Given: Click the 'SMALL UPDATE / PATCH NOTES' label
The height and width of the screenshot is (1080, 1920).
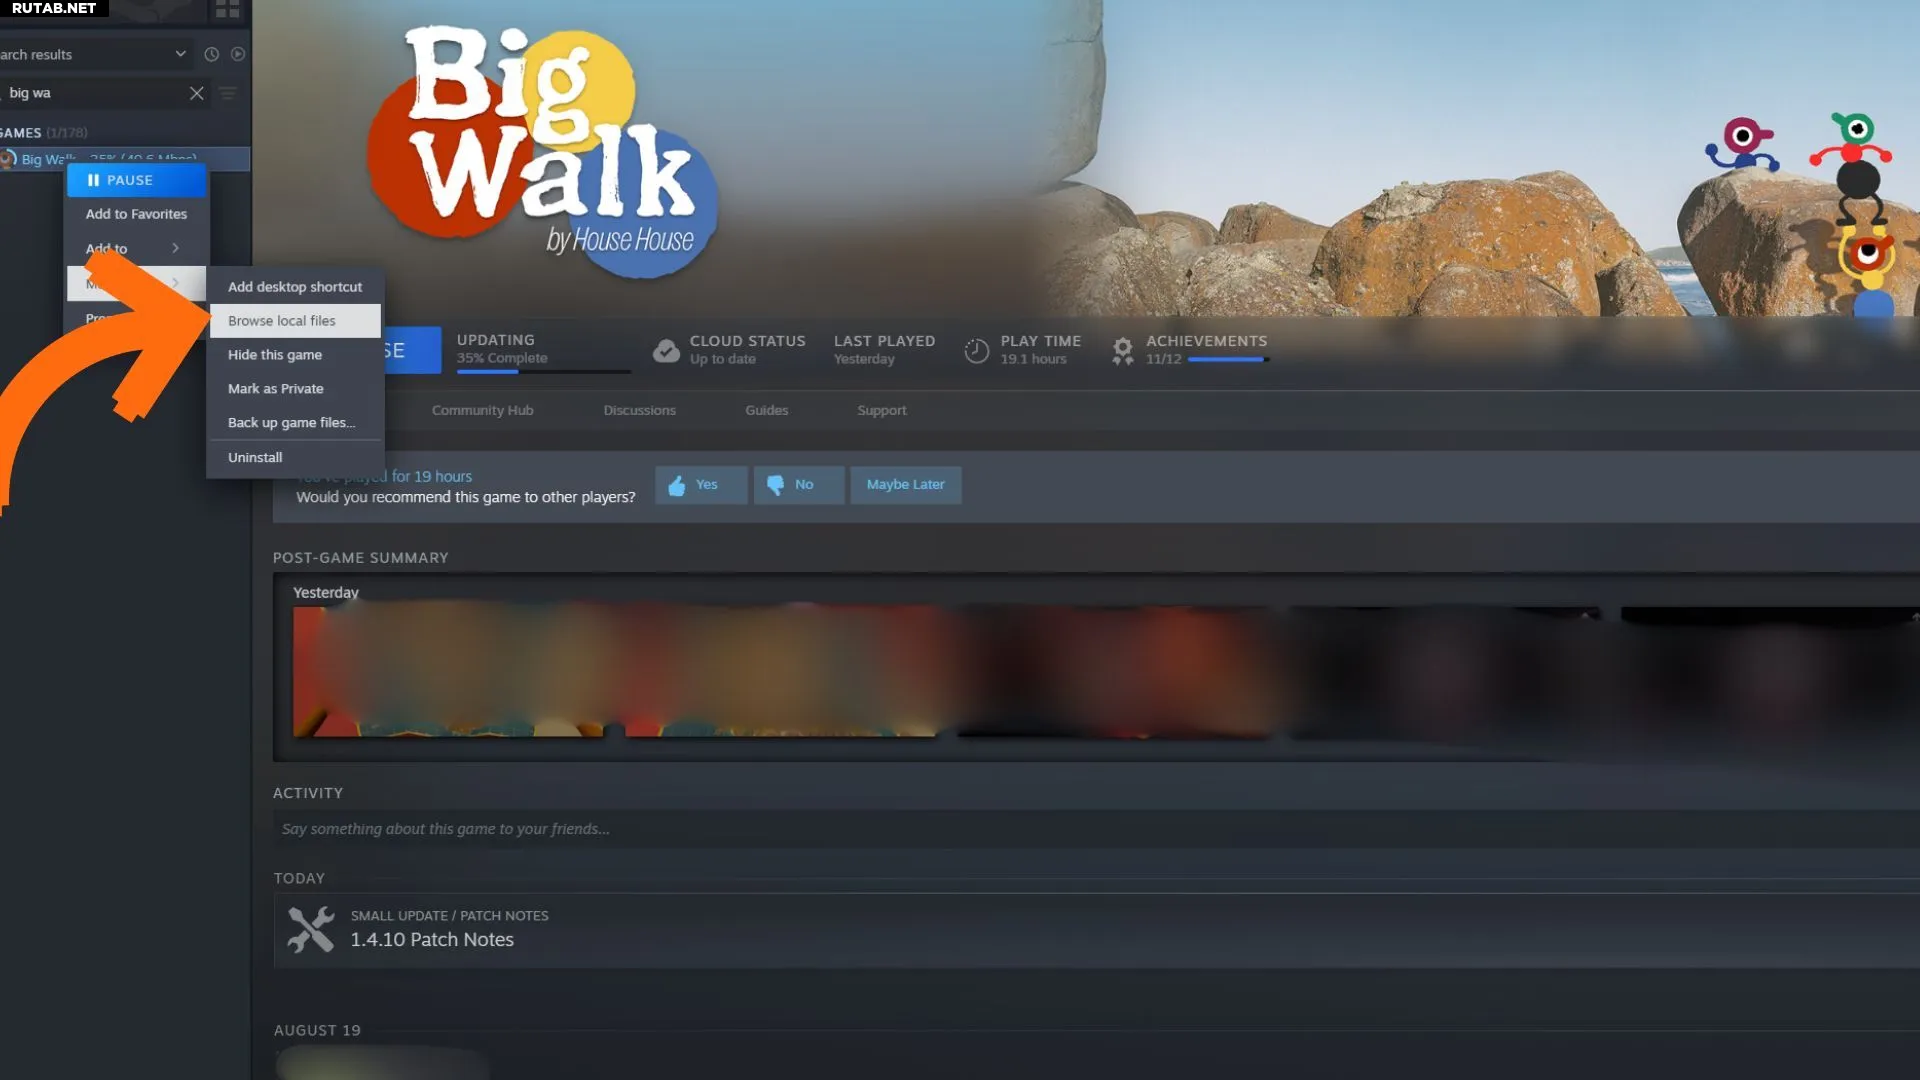Looking at the screenshot, I should point(449,916).
